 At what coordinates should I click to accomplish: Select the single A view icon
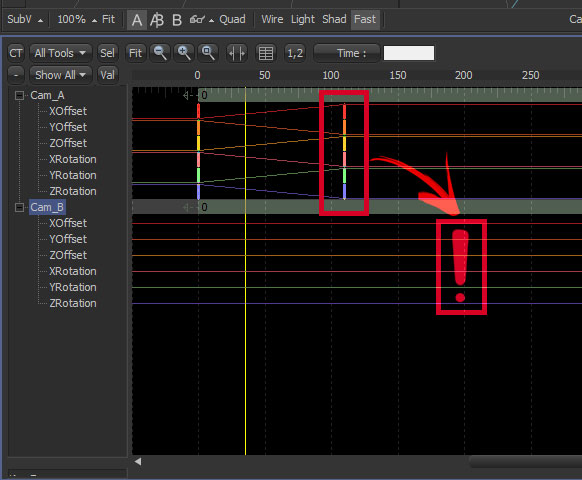tap(137, 19)
